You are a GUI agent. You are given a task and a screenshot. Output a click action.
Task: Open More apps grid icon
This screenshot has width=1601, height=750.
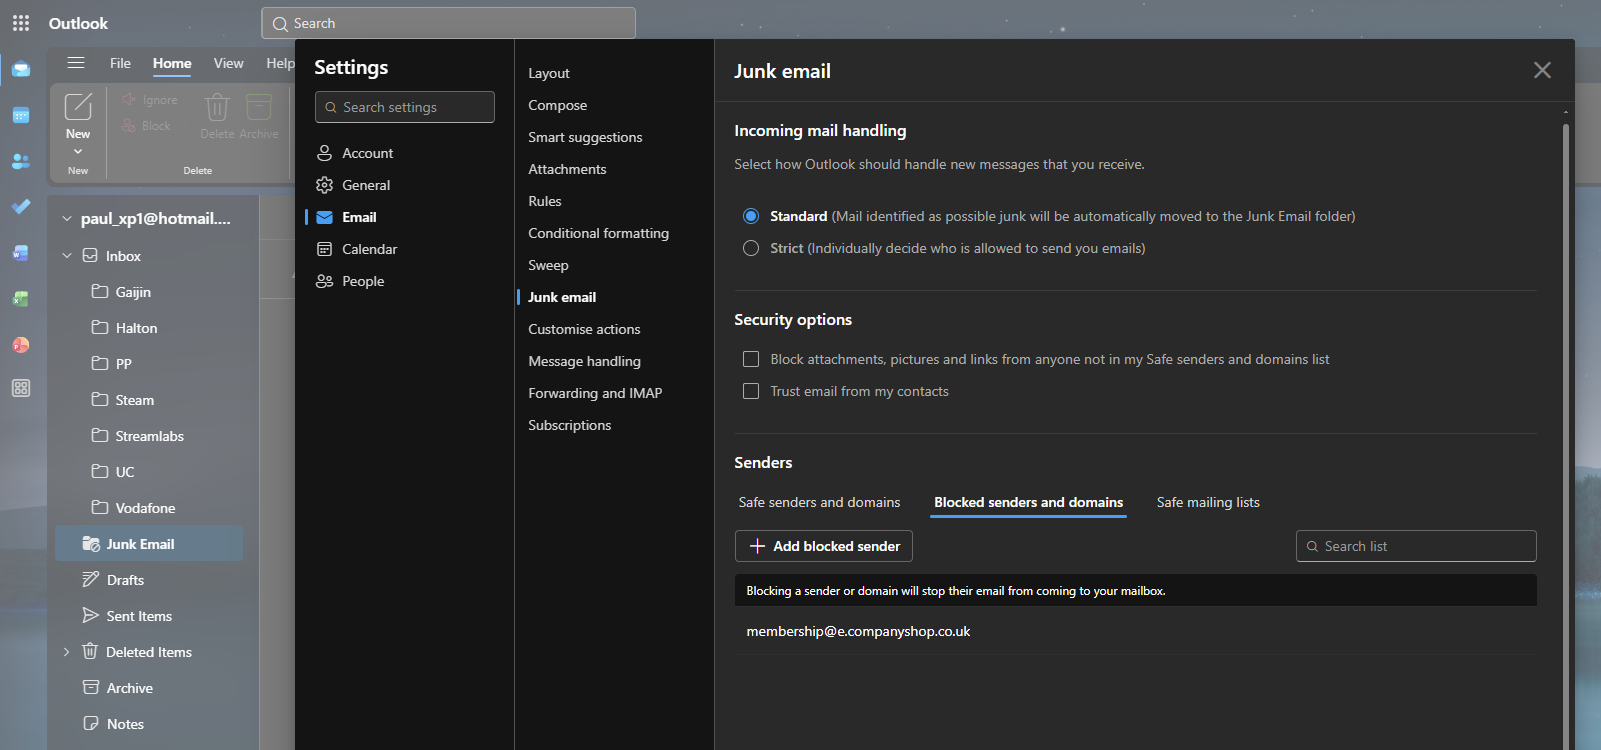(x=21, y=388)
